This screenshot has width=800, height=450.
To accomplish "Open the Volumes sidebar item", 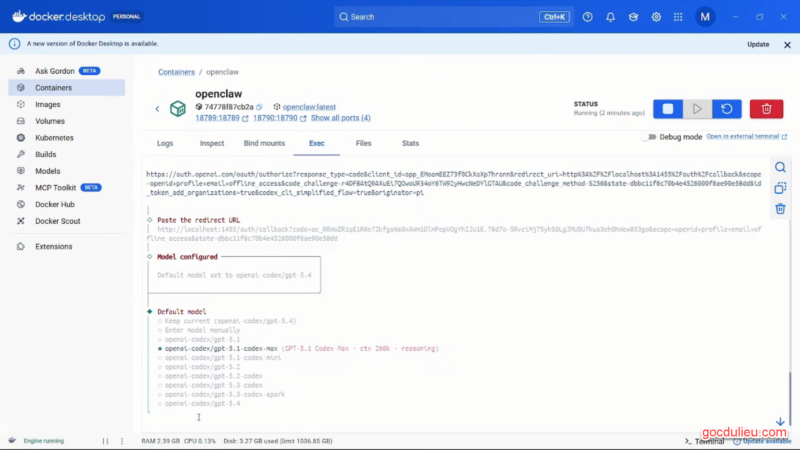I will (50, 121).
